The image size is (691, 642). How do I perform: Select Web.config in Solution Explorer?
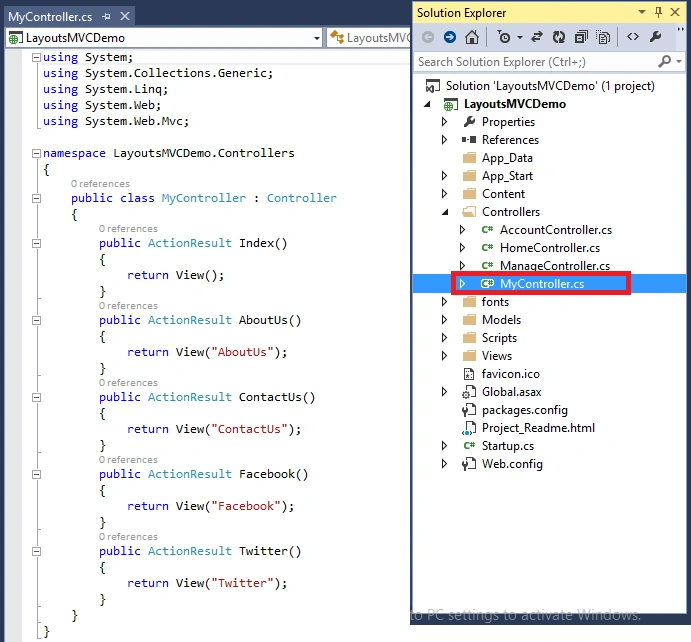(512, 464)
